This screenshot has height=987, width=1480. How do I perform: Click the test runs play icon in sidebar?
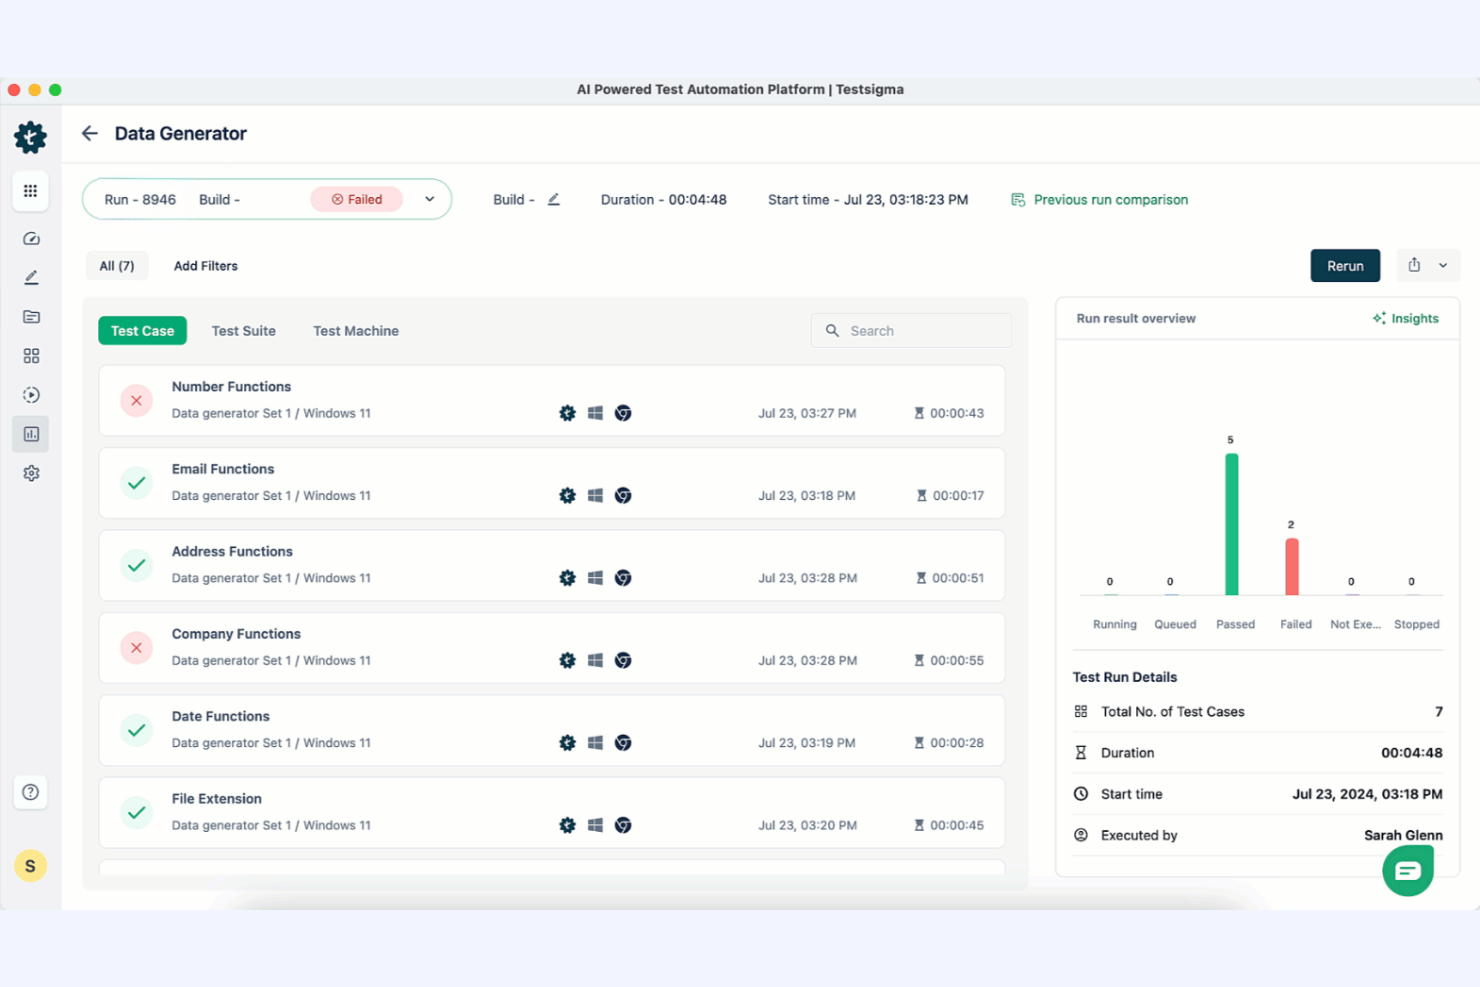point(30,394)
